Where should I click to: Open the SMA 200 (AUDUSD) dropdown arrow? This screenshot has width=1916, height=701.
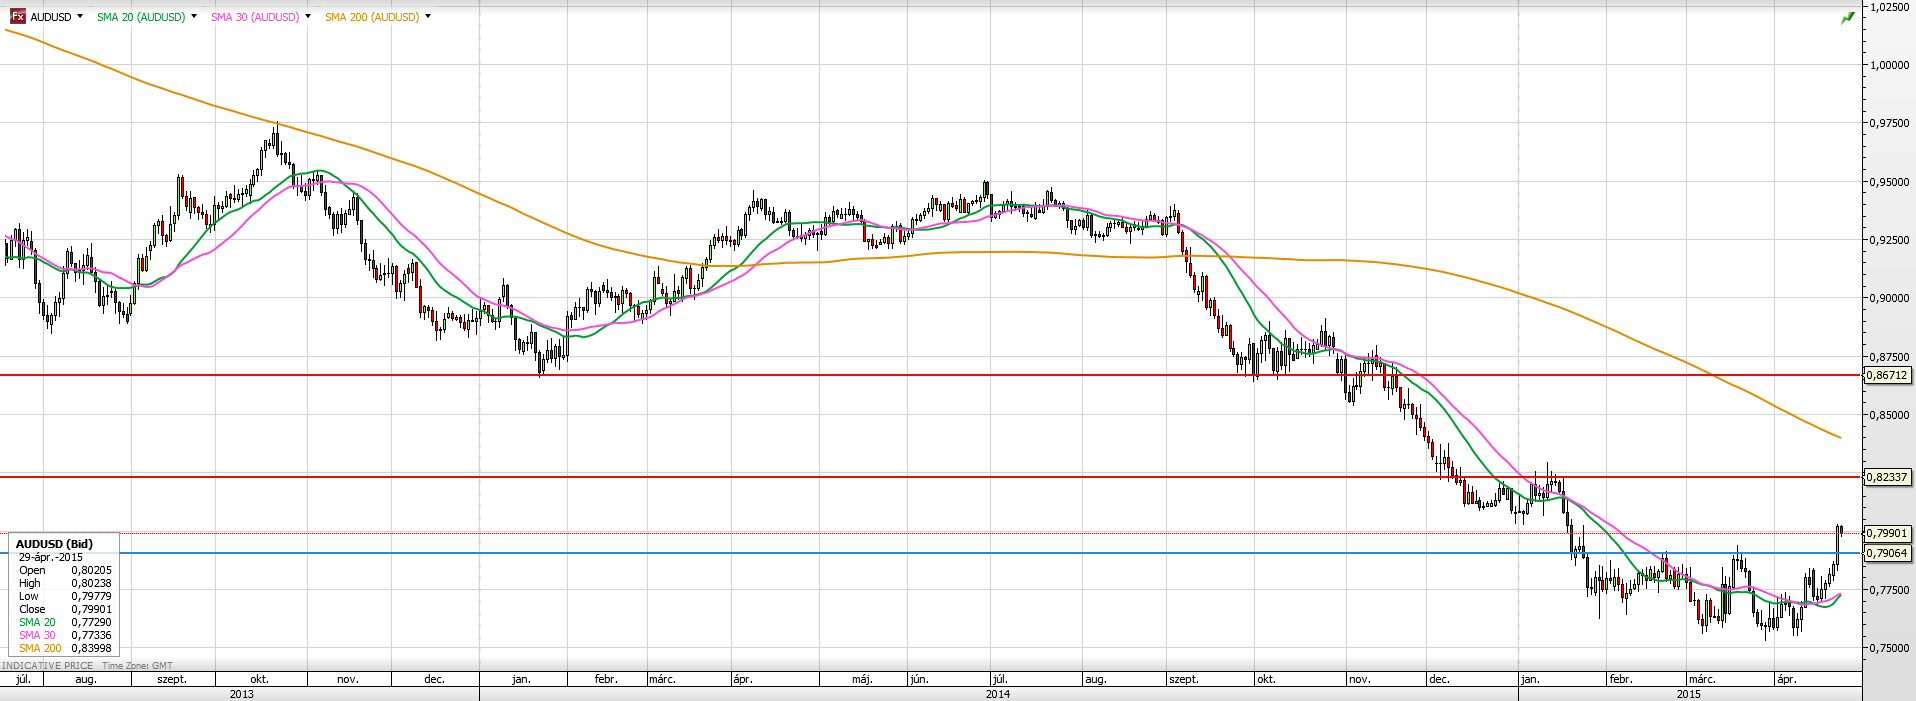pyautogui.click(x=428, y=16)
